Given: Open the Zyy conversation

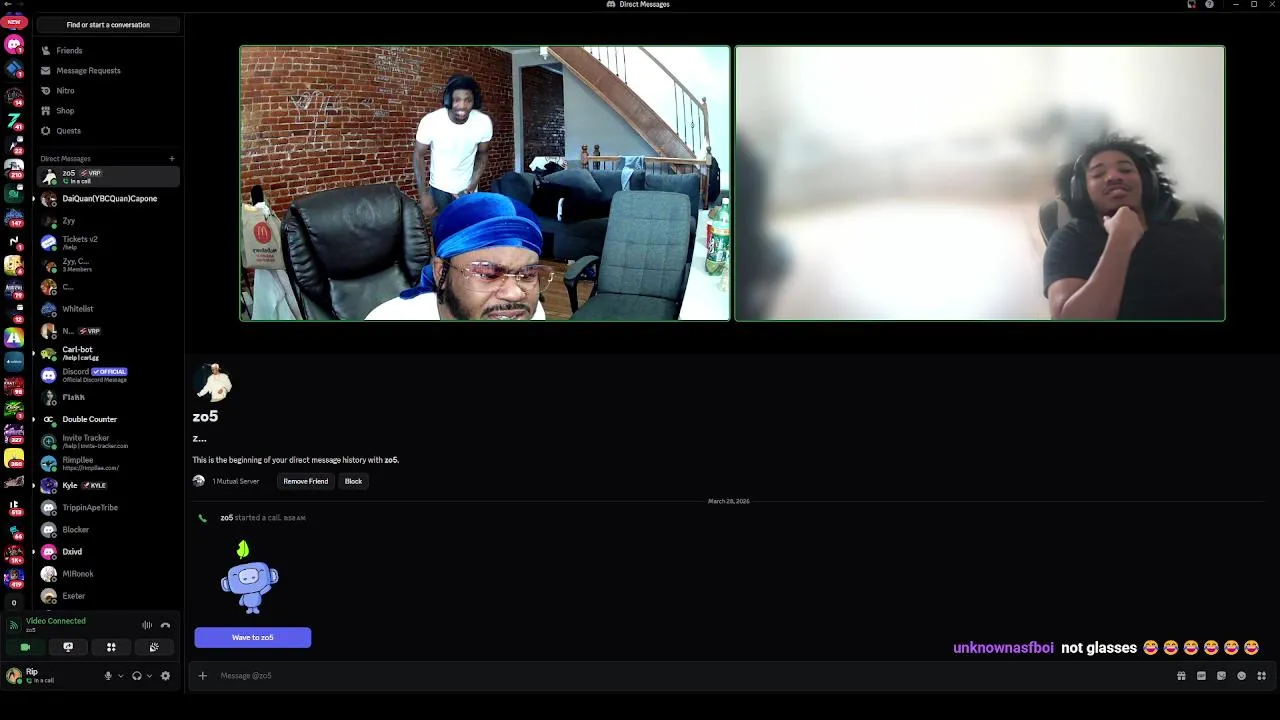Looking at the screenshot, I should tap(108, 220).
